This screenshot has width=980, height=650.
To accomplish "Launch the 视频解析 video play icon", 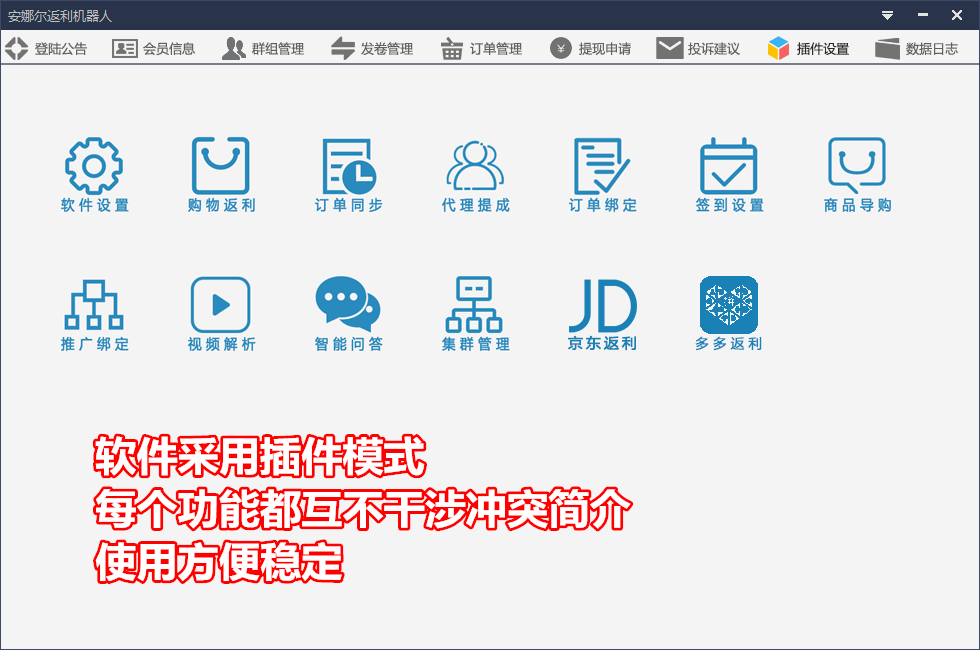I will pos(221,305).
